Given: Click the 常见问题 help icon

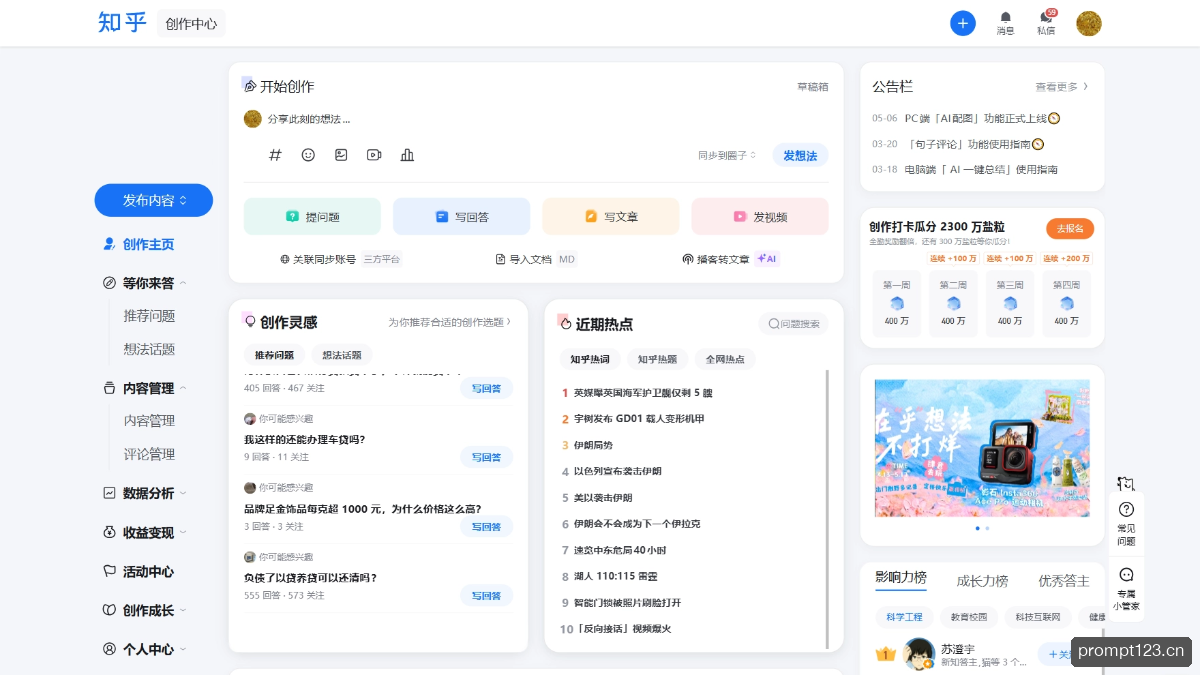Looking at the screenshot, I should 1126,522.
